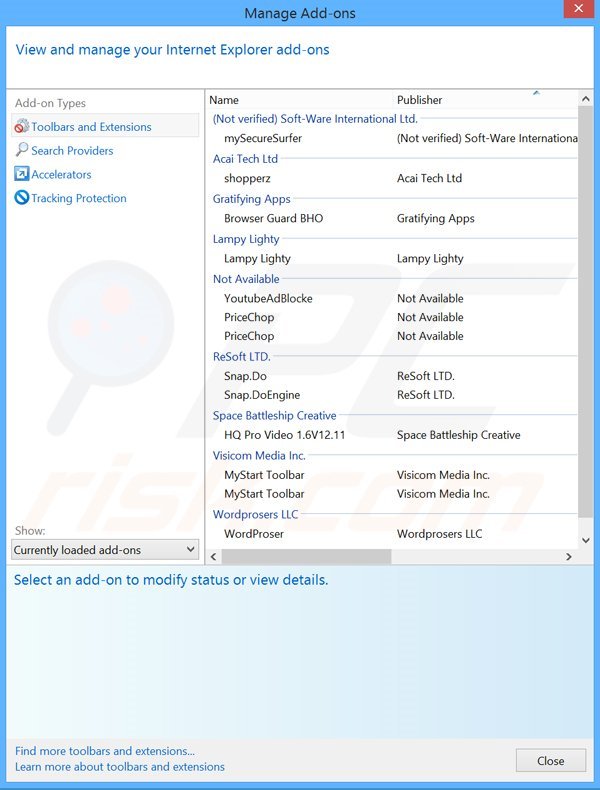Click the Space Battleship Creative publisher cell
Image resolution: width=600 pixels, height=790 pixels.
[458, 435]
